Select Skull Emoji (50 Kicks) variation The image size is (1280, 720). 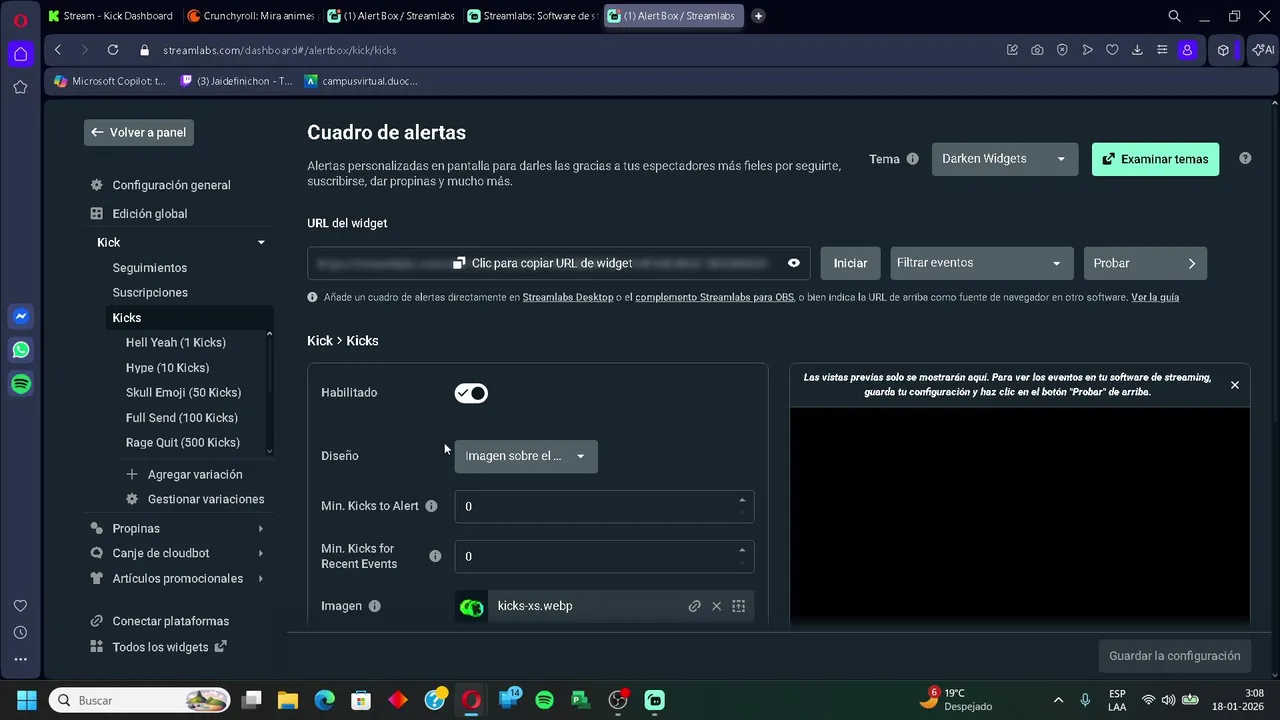(x=183, y=393)
